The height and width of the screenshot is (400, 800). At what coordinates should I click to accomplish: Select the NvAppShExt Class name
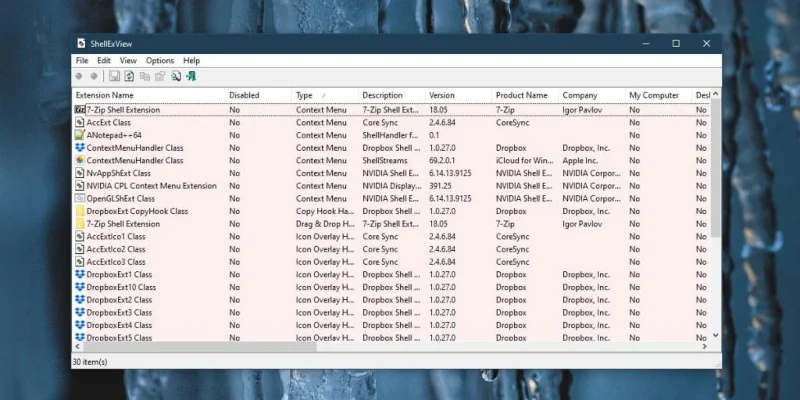tap(118, 173)
